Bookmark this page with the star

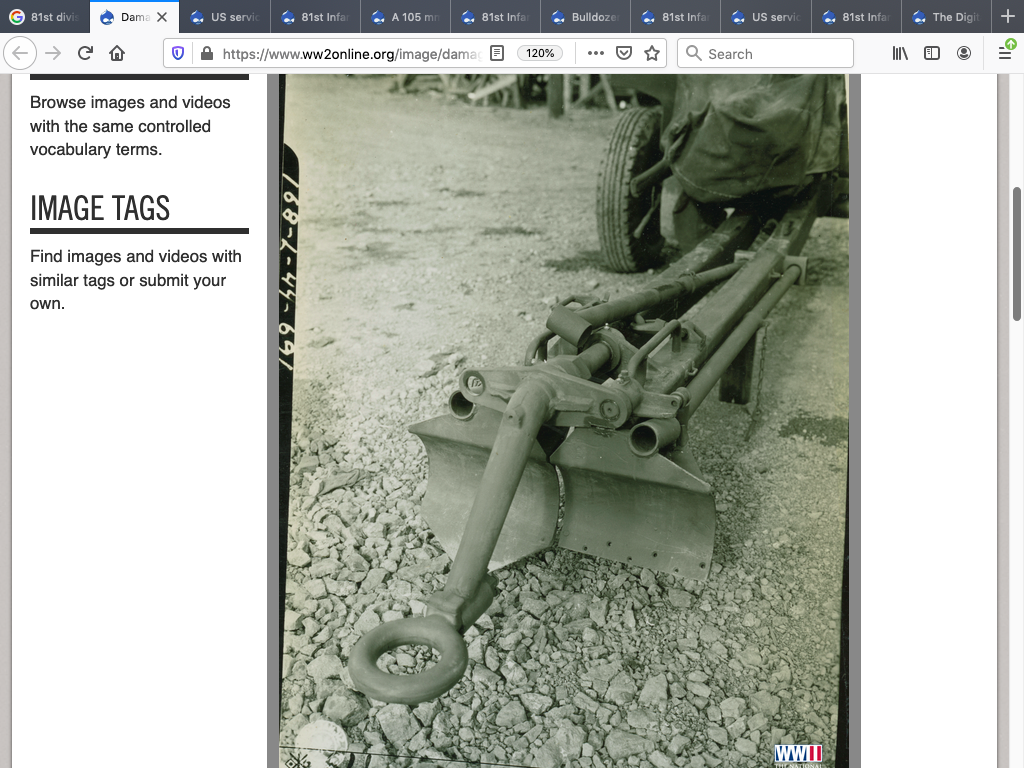[652, 54]
